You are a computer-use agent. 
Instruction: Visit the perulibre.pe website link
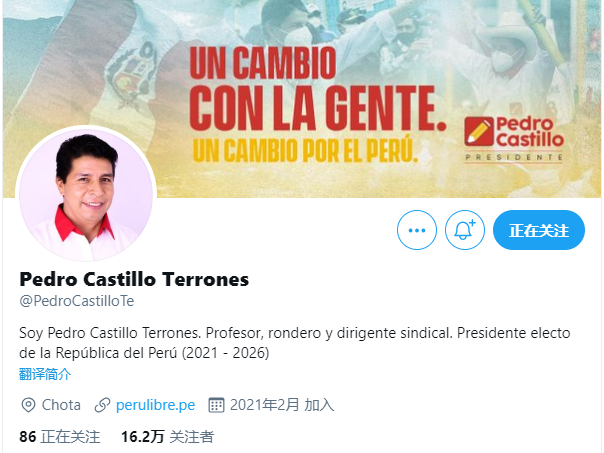pos(155,405)
